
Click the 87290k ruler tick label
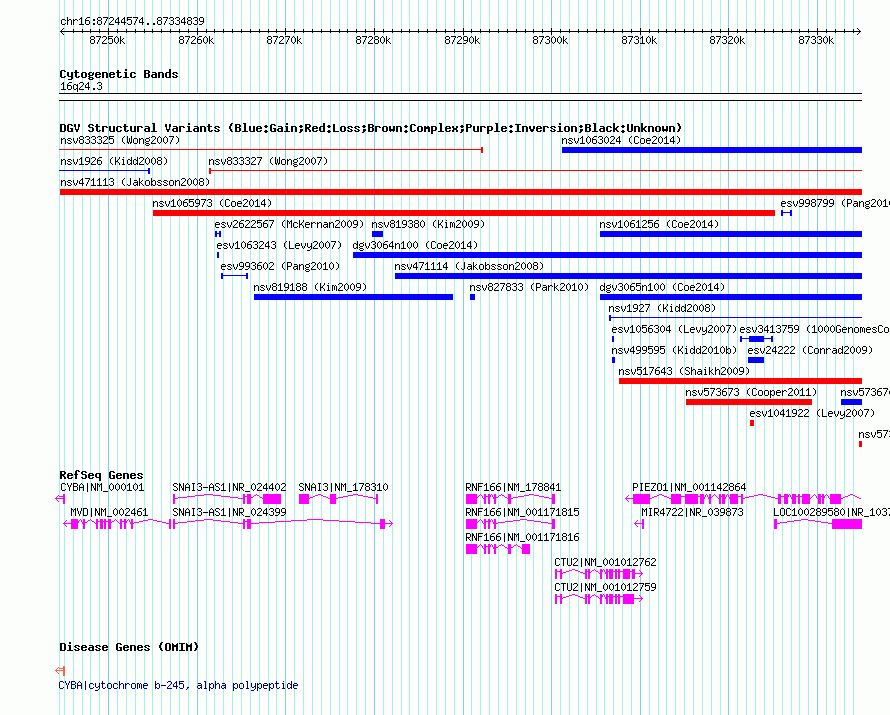point(462,40)
